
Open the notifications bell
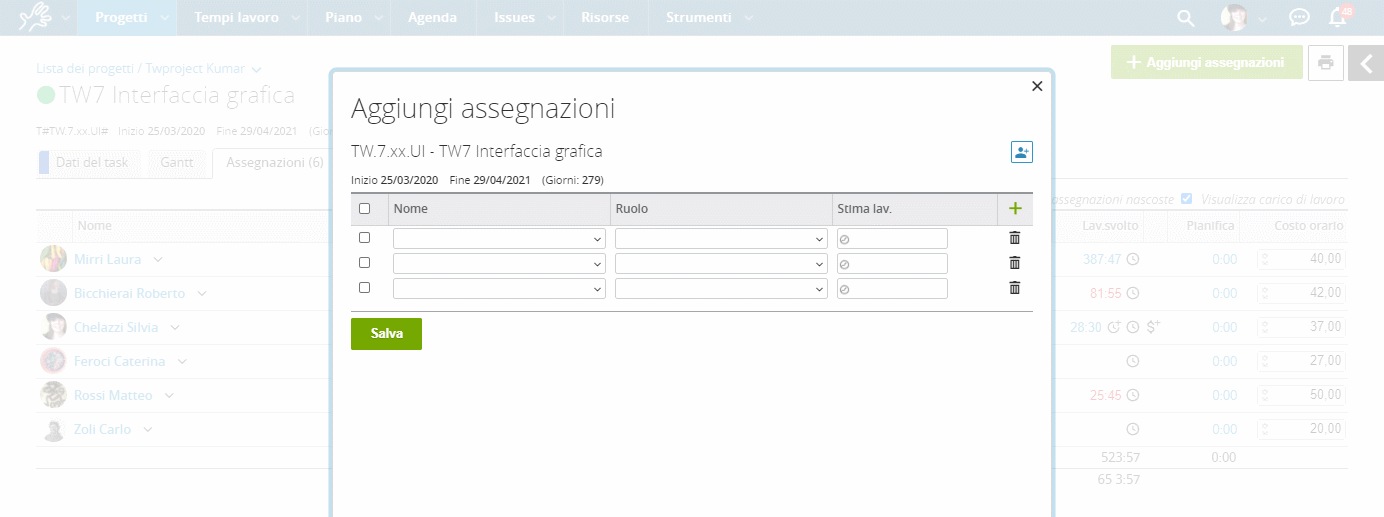click(1336, 18)
